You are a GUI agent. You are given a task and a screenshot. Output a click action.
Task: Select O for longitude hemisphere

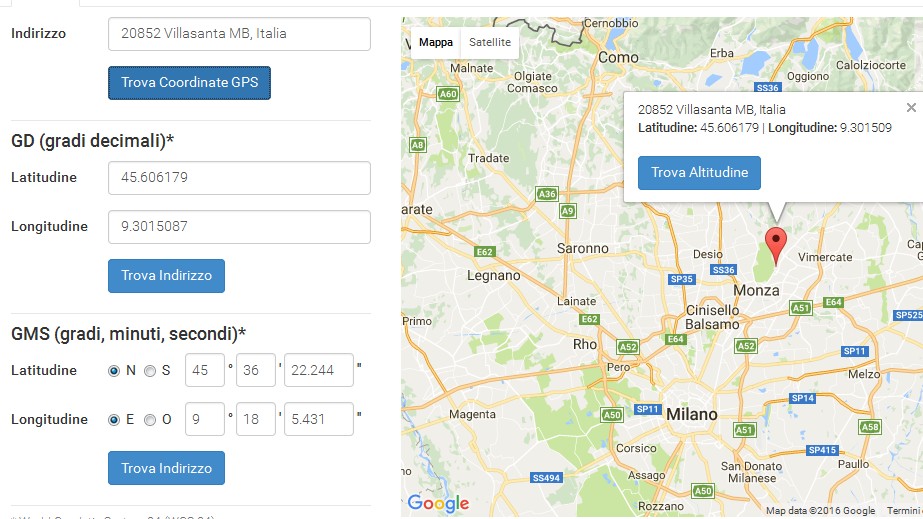coord(150,420)
